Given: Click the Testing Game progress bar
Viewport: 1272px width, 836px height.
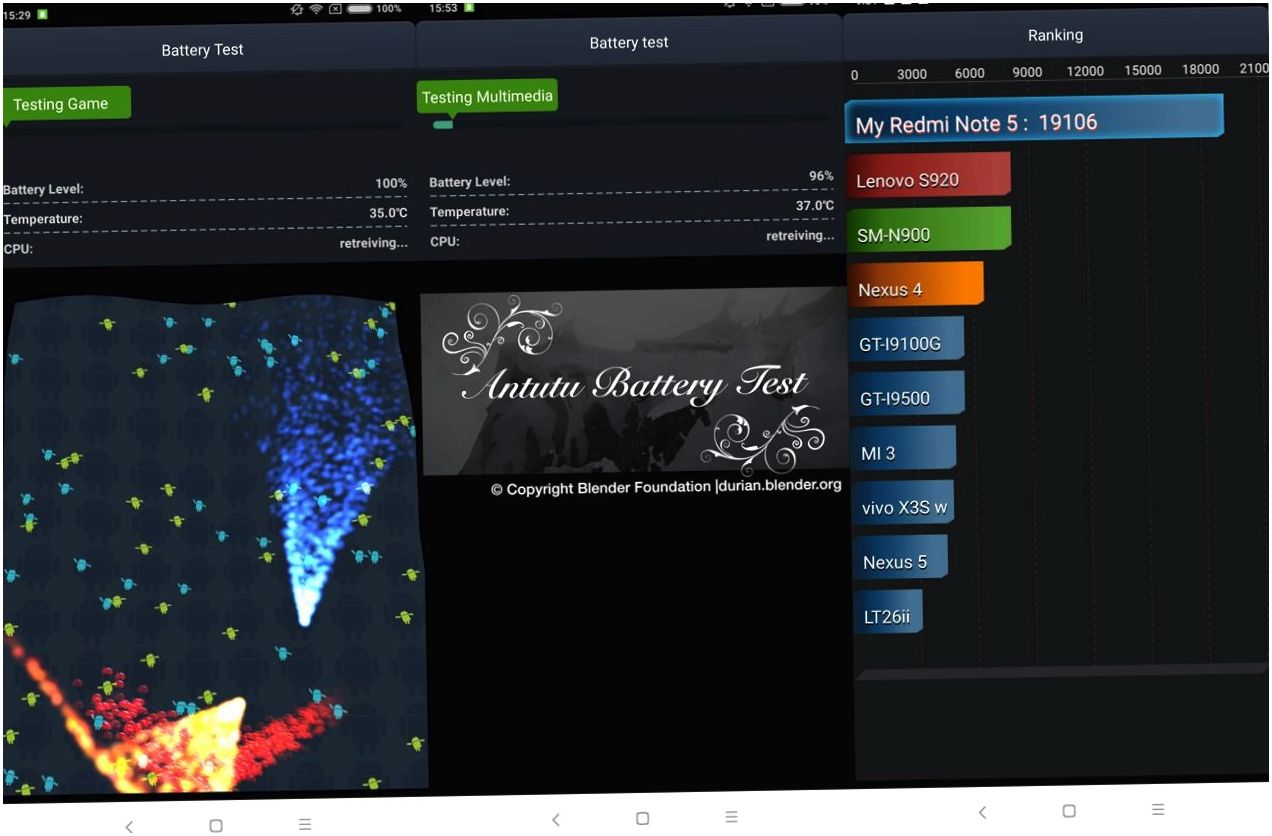Looking at the screenshot, I should tap(205, 126).
